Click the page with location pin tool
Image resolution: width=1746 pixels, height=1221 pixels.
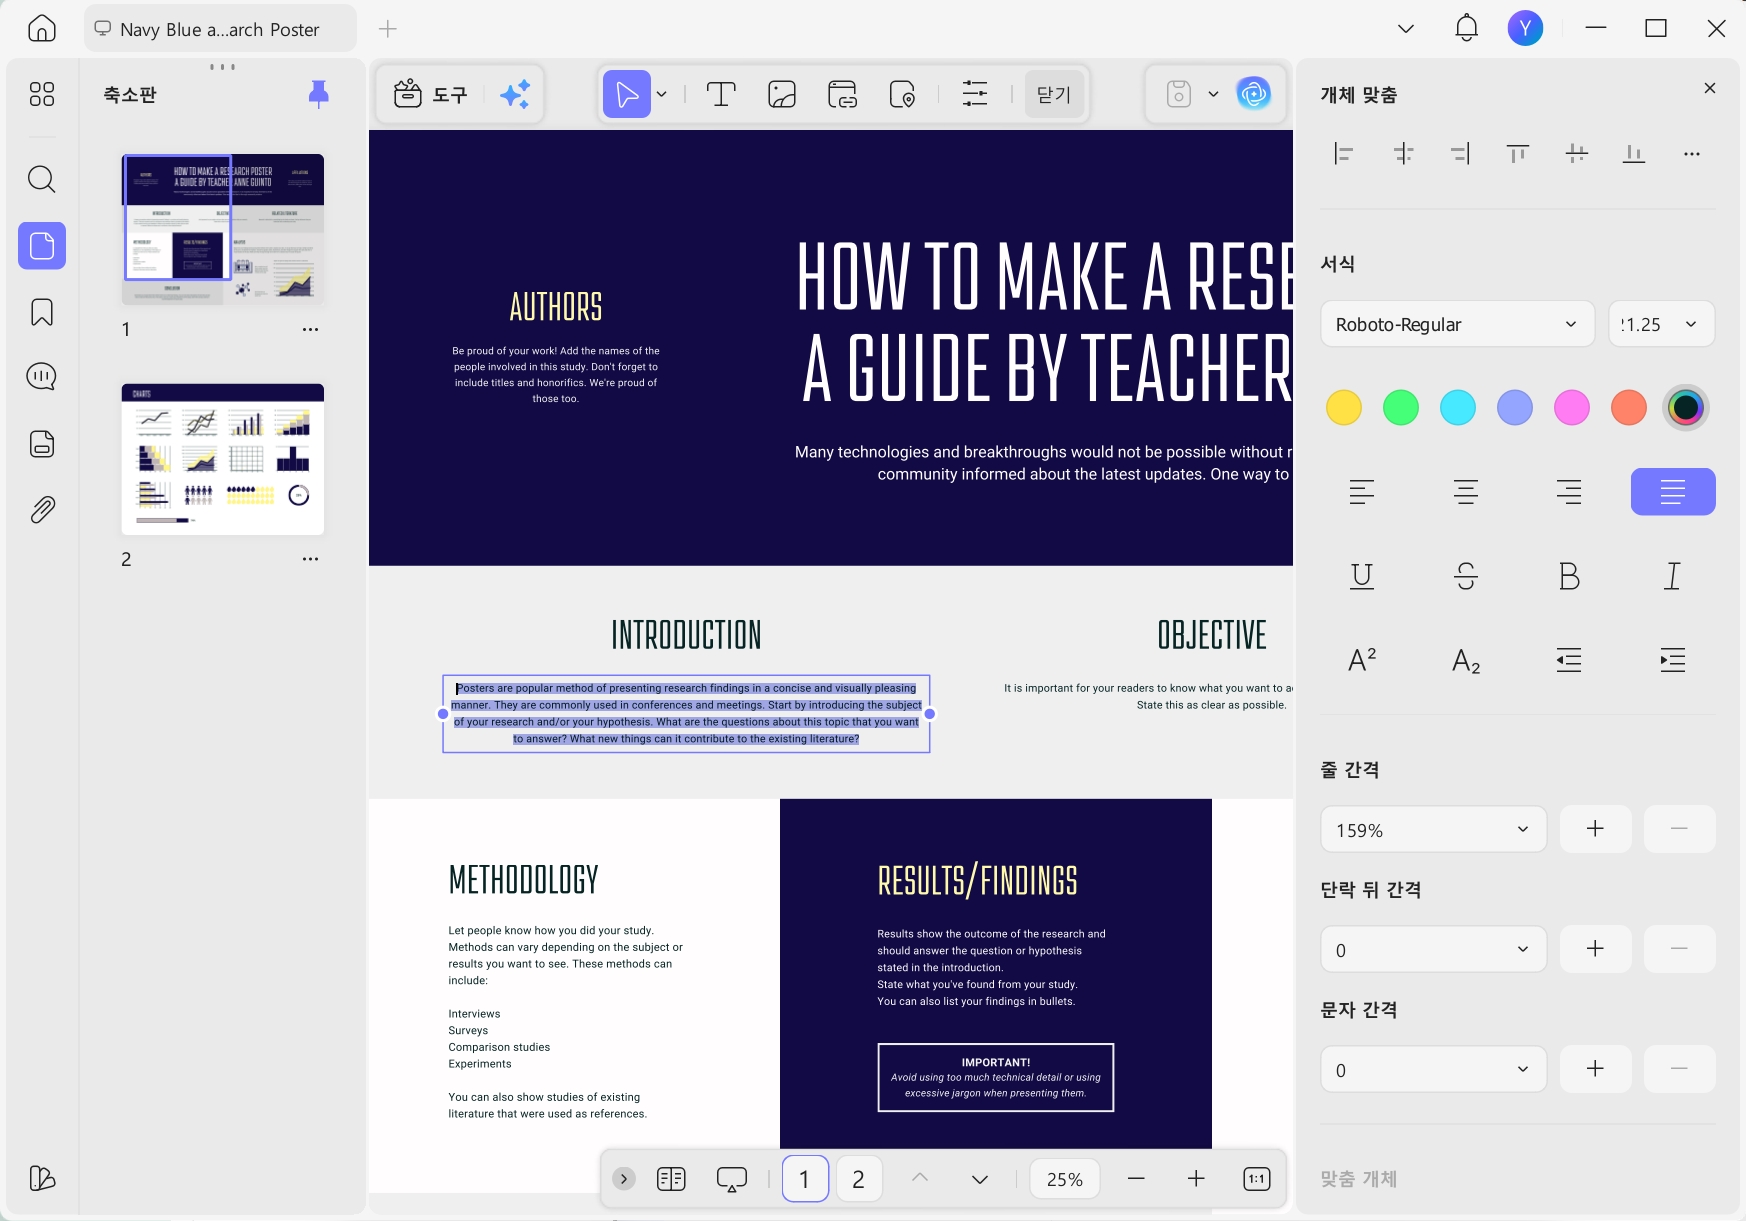pyautogui.click(x=903, y=95)
